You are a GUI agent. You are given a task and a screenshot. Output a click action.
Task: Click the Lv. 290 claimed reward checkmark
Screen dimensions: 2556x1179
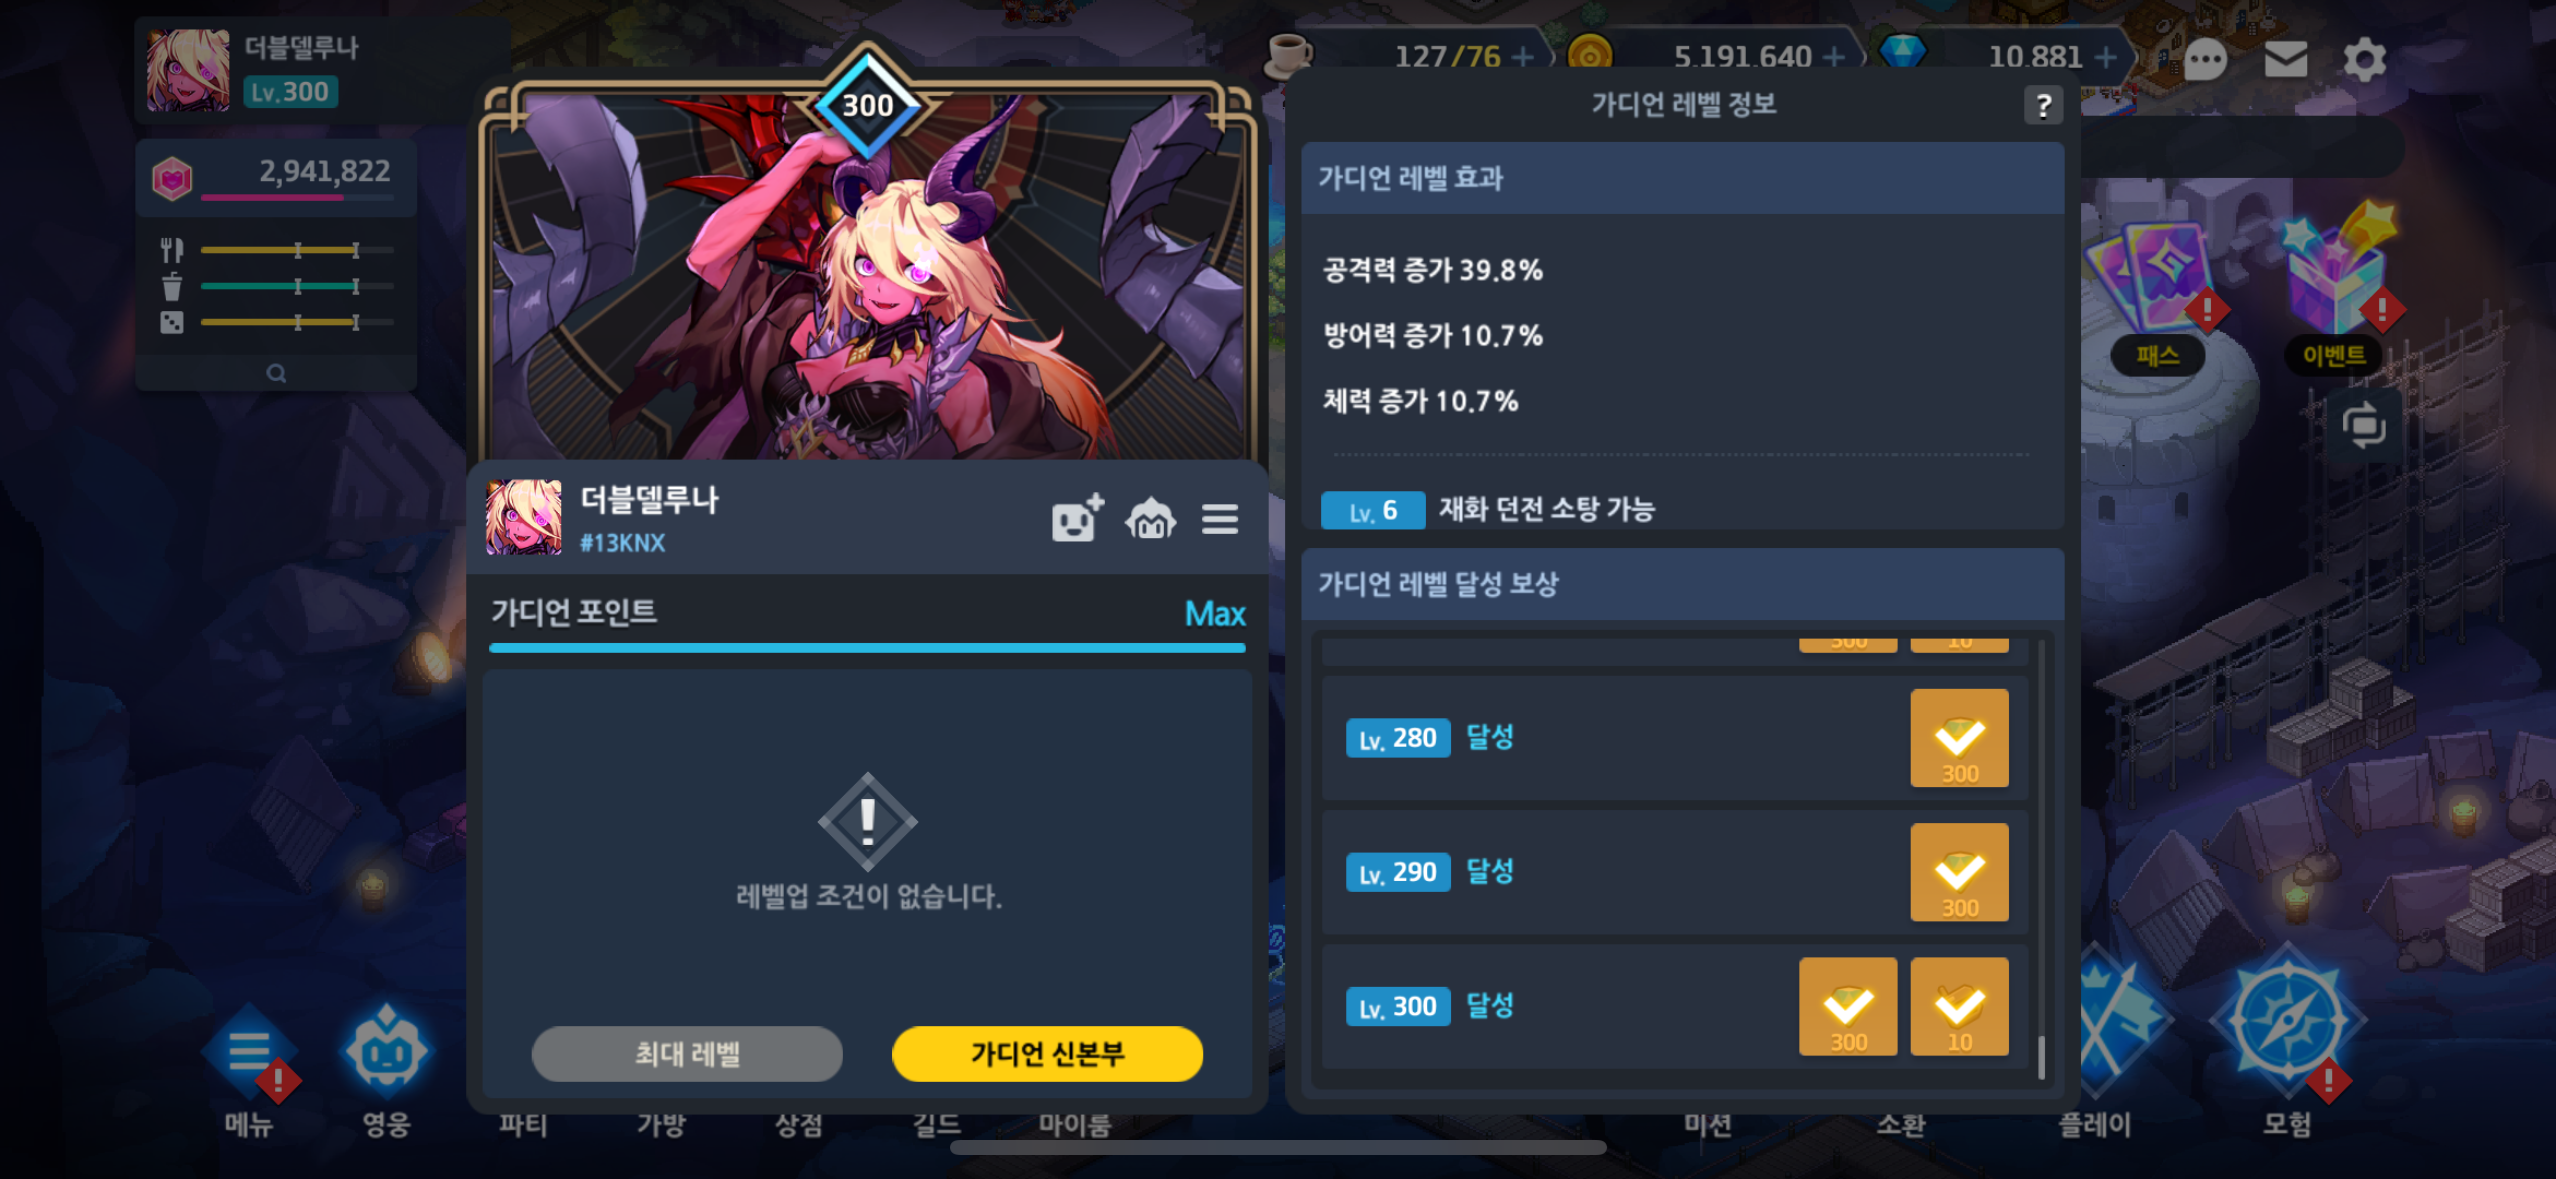tap(1958, 872)
